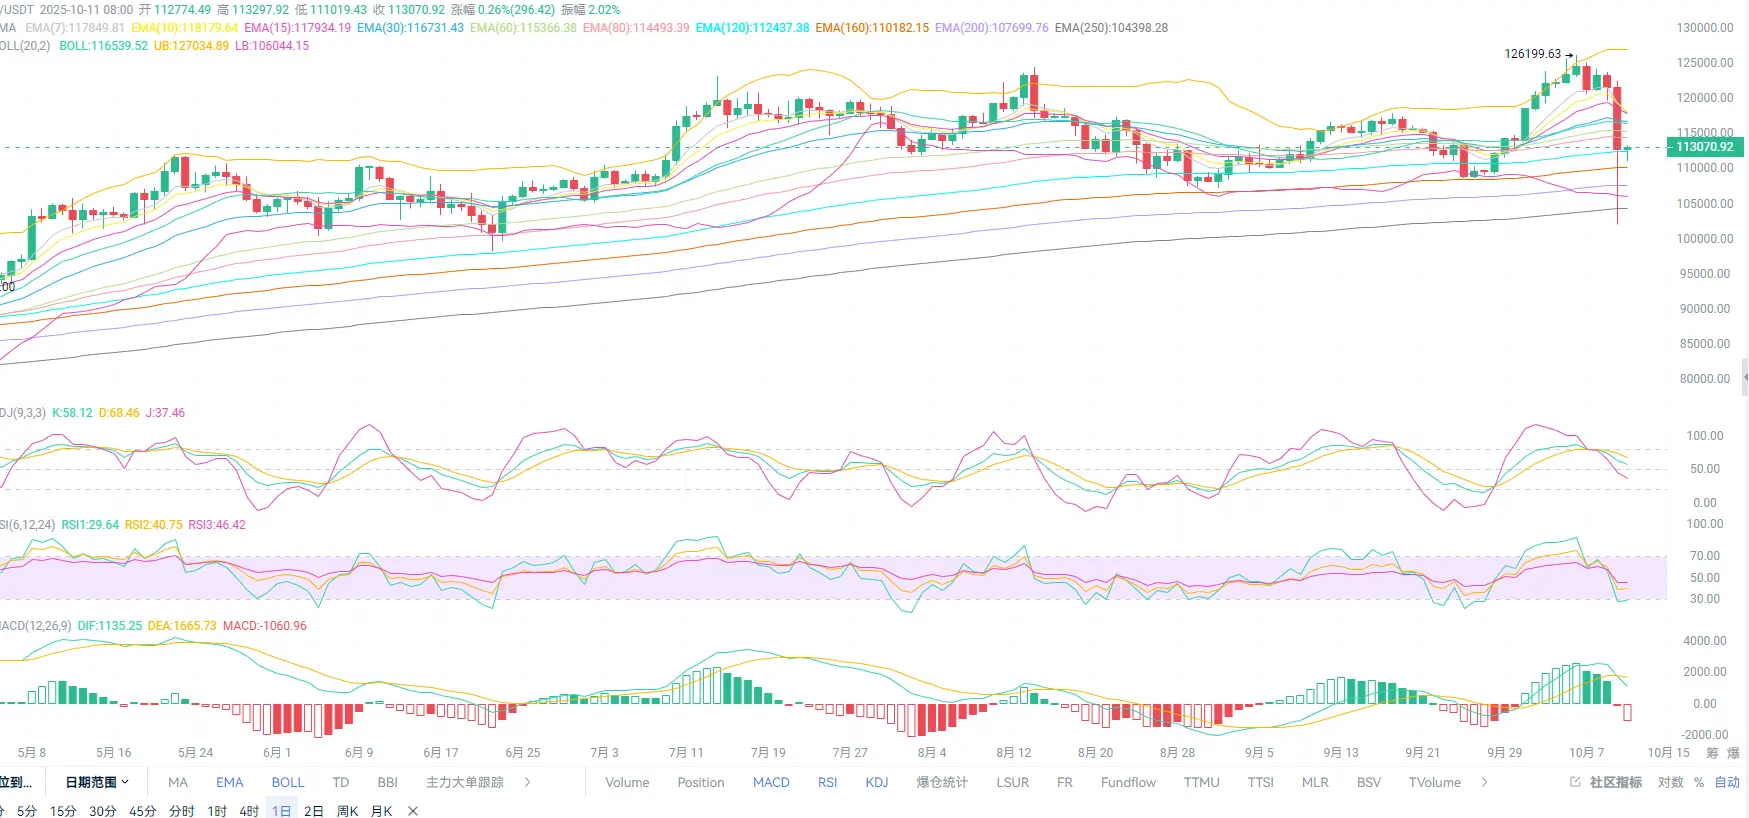
Task: Toggle the BBI indicator
Action: (x=388, y=782)
